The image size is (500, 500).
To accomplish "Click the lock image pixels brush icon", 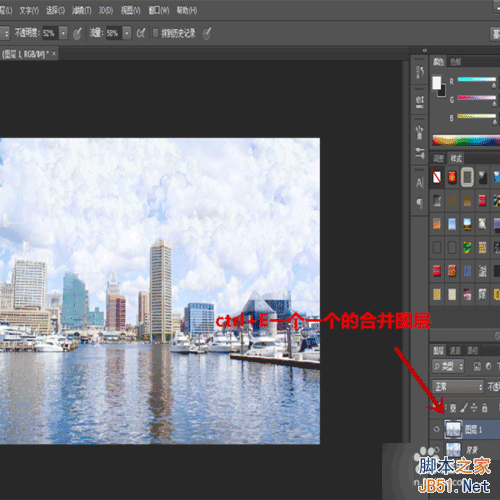I will coord(464,407).
